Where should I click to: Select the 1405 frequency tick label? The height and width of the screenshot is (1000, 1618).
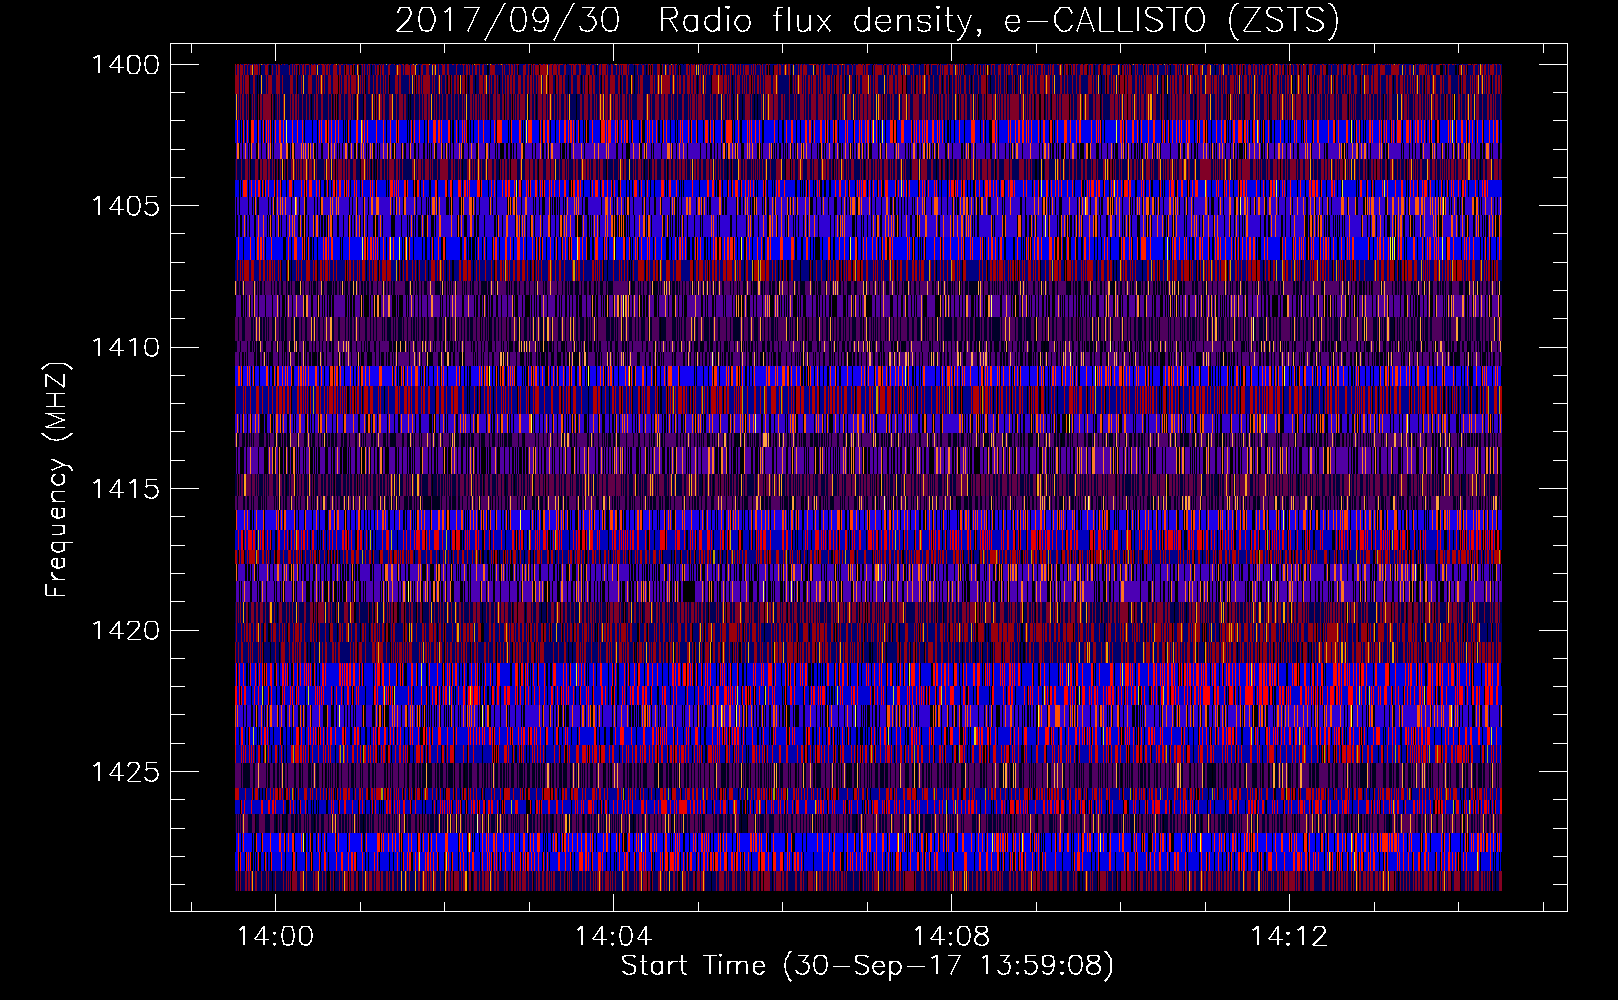point(125,206)
